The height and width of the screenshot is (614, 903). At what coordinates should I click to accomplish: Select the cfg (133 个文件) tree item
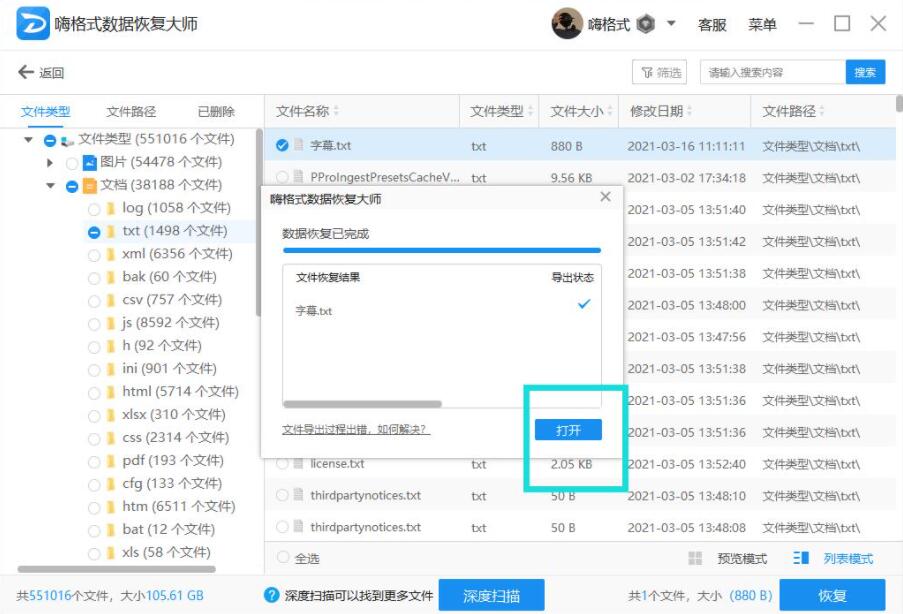pos(172,484)
